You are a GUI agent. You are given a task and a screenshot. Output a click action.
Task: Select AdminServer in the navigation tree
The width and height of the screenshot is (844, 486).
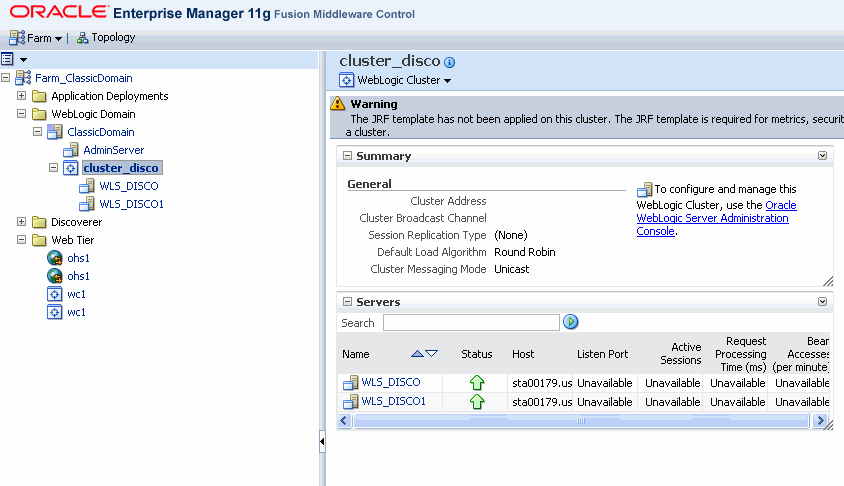113,150
